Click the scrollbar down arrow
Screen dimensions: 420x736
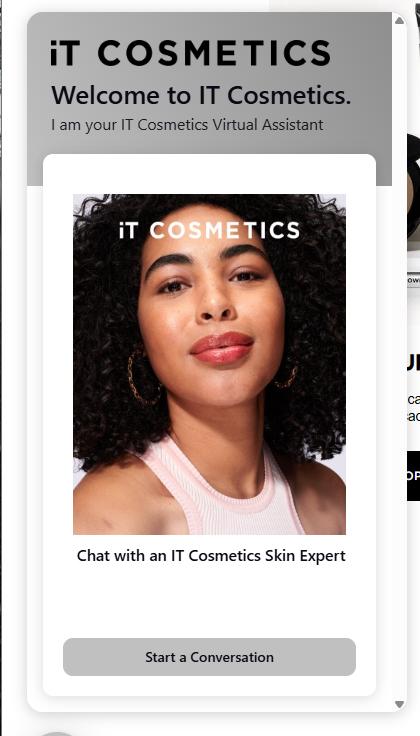(399, 704)
